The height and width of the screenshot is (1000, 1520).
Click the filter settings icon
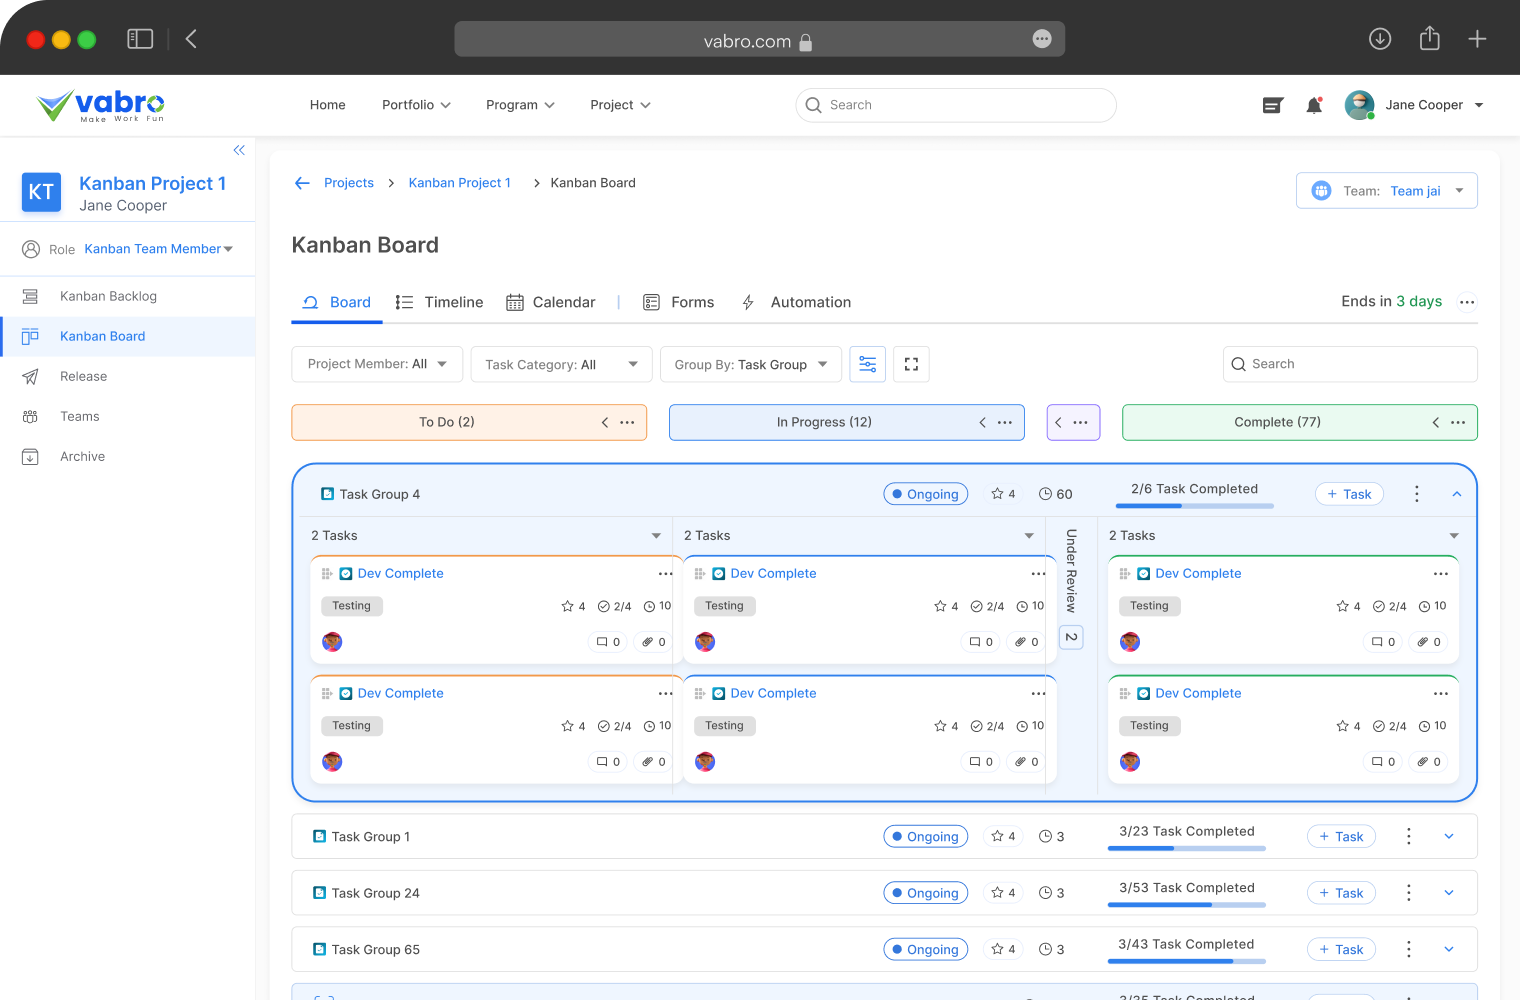pos(867,364)
